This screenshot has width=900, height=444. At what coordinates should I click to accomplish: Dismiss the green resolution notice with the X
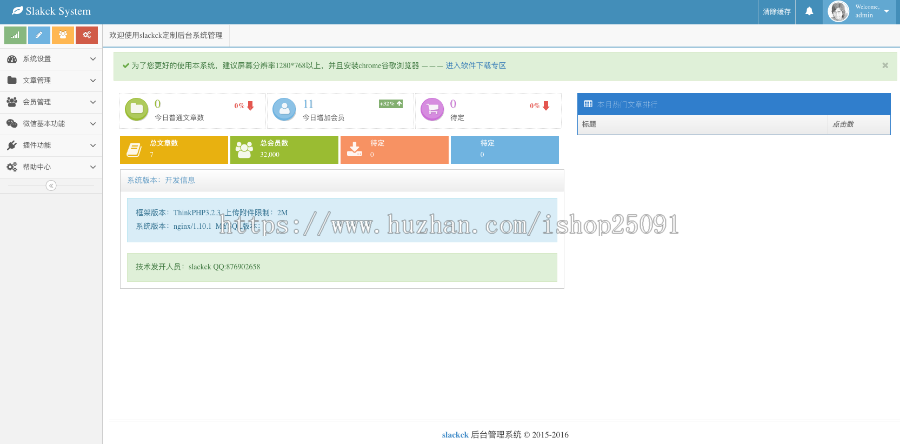pyautogui.click(x=885, y=65)
